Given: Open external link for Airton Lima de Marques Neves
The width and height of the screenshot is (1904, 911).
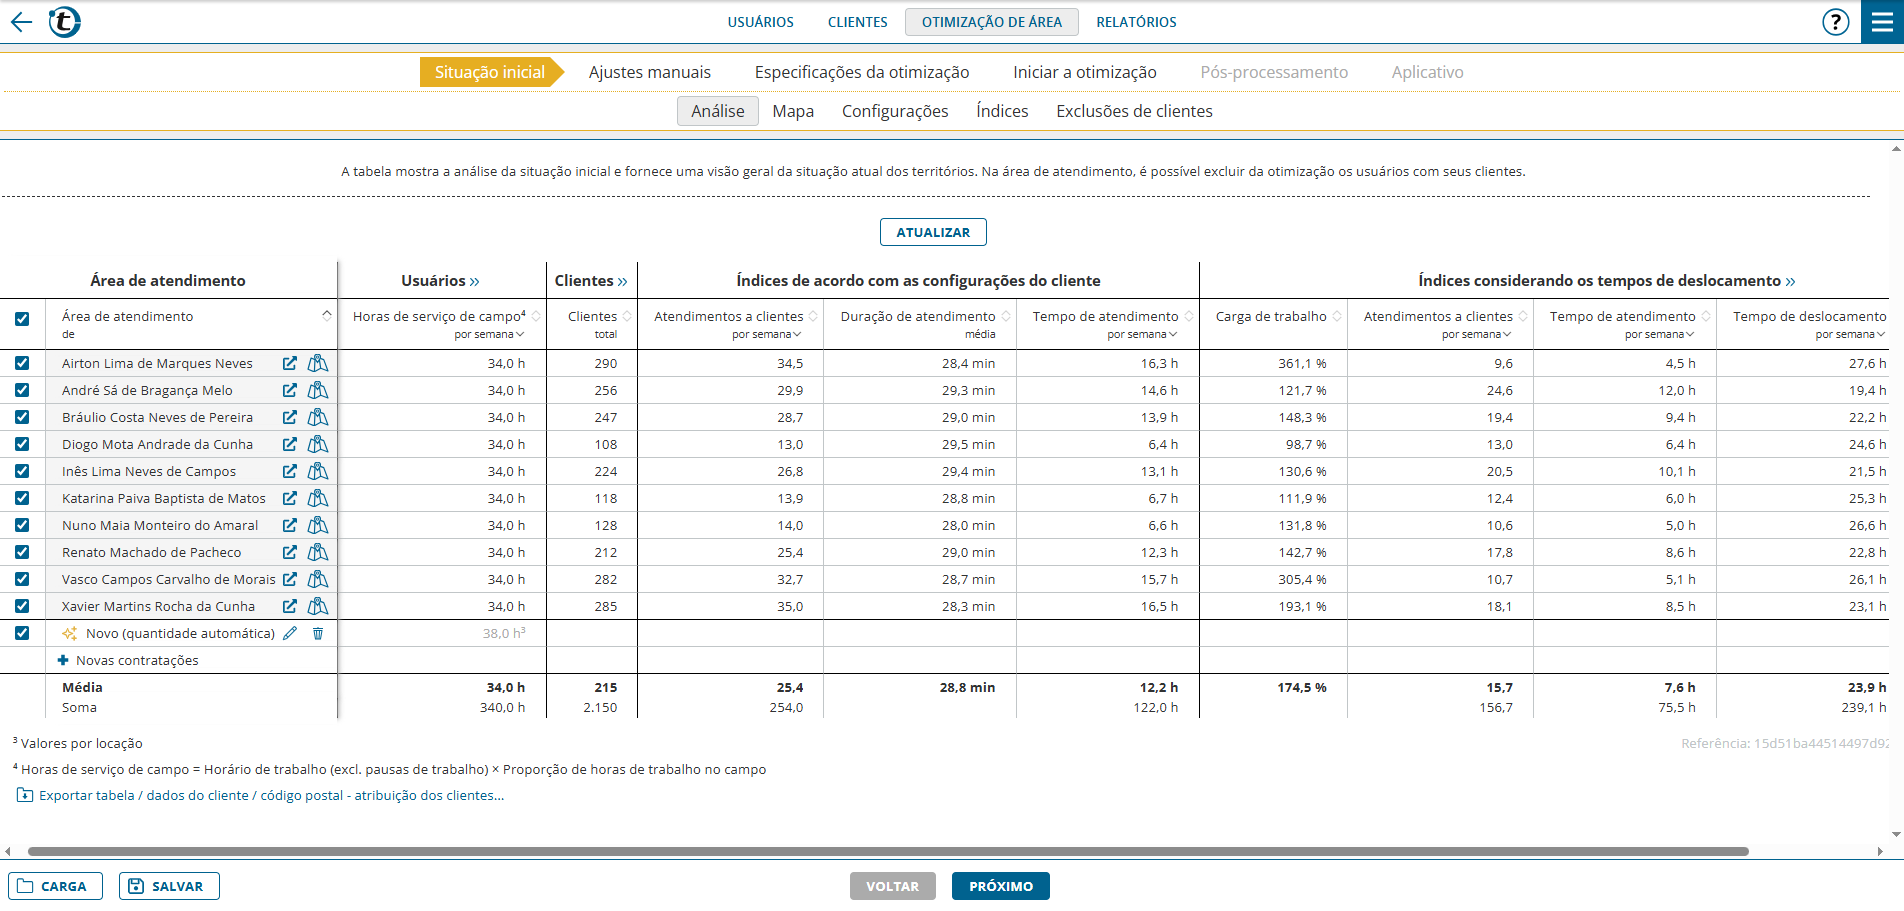Looking at the screenshot, I should tap(290, 364).
